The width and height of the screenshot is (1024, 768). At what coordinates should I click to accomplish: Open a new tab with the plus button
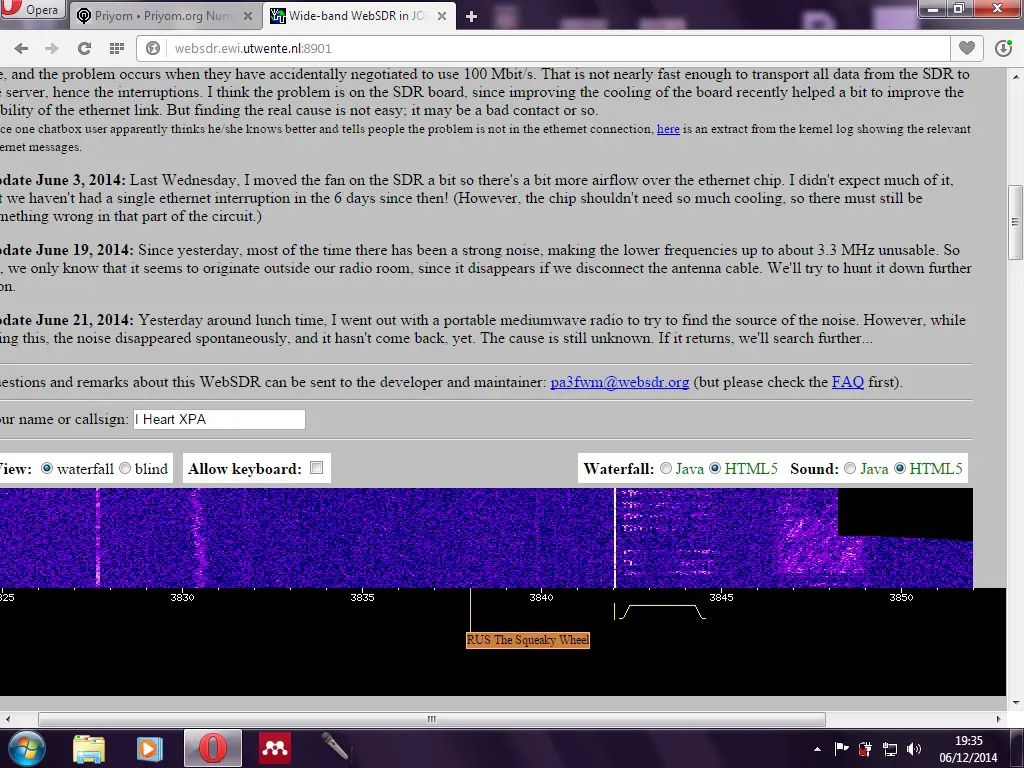point(471,16)
